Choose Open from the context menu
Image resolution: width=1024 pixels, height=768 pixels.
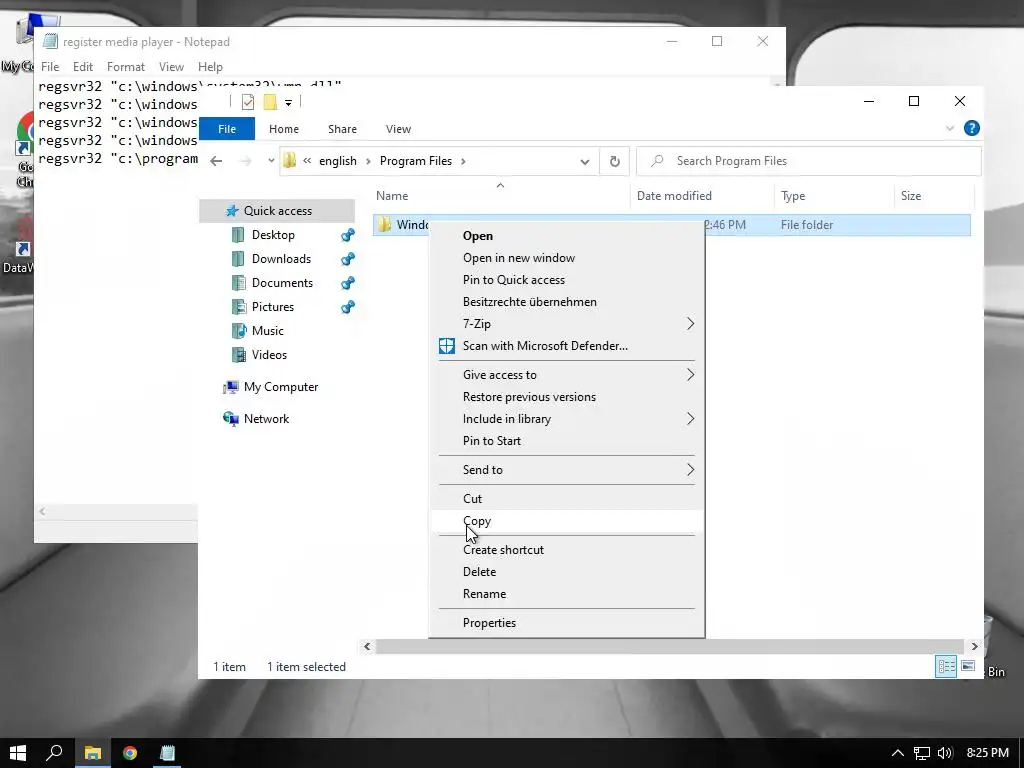(566, 236)
